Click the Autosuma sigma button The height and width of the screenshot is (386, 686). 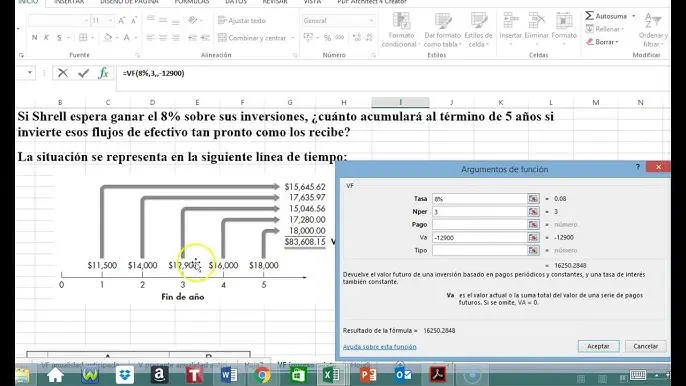point(606,16)
